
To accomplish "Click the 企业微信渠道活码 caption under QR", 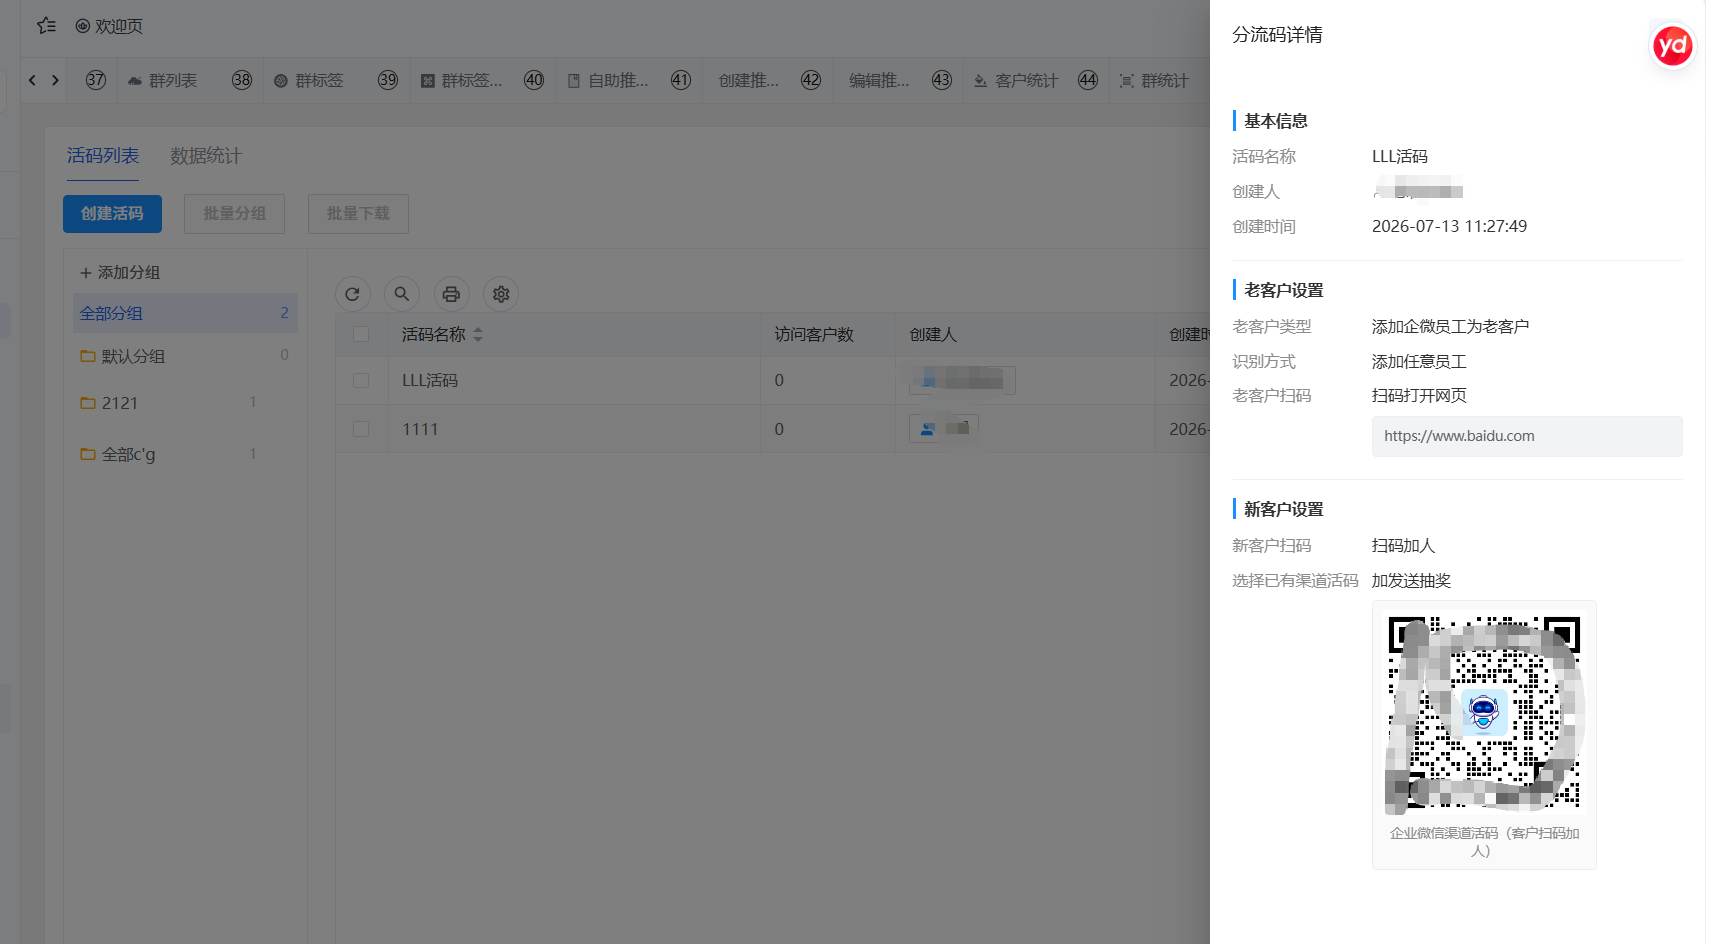I will 1484,842.
